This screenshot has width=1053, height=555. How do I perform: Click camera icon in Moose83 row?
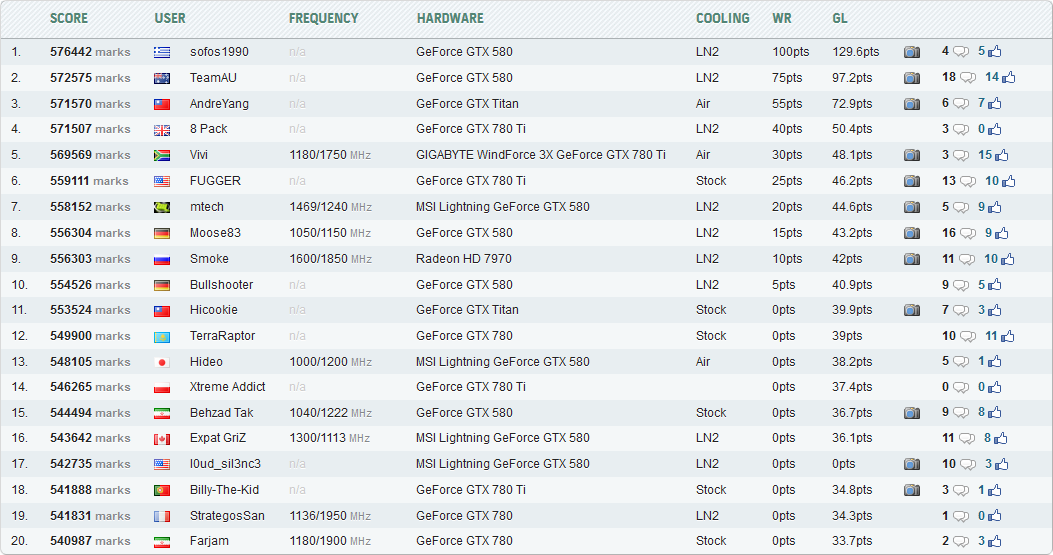911,233
